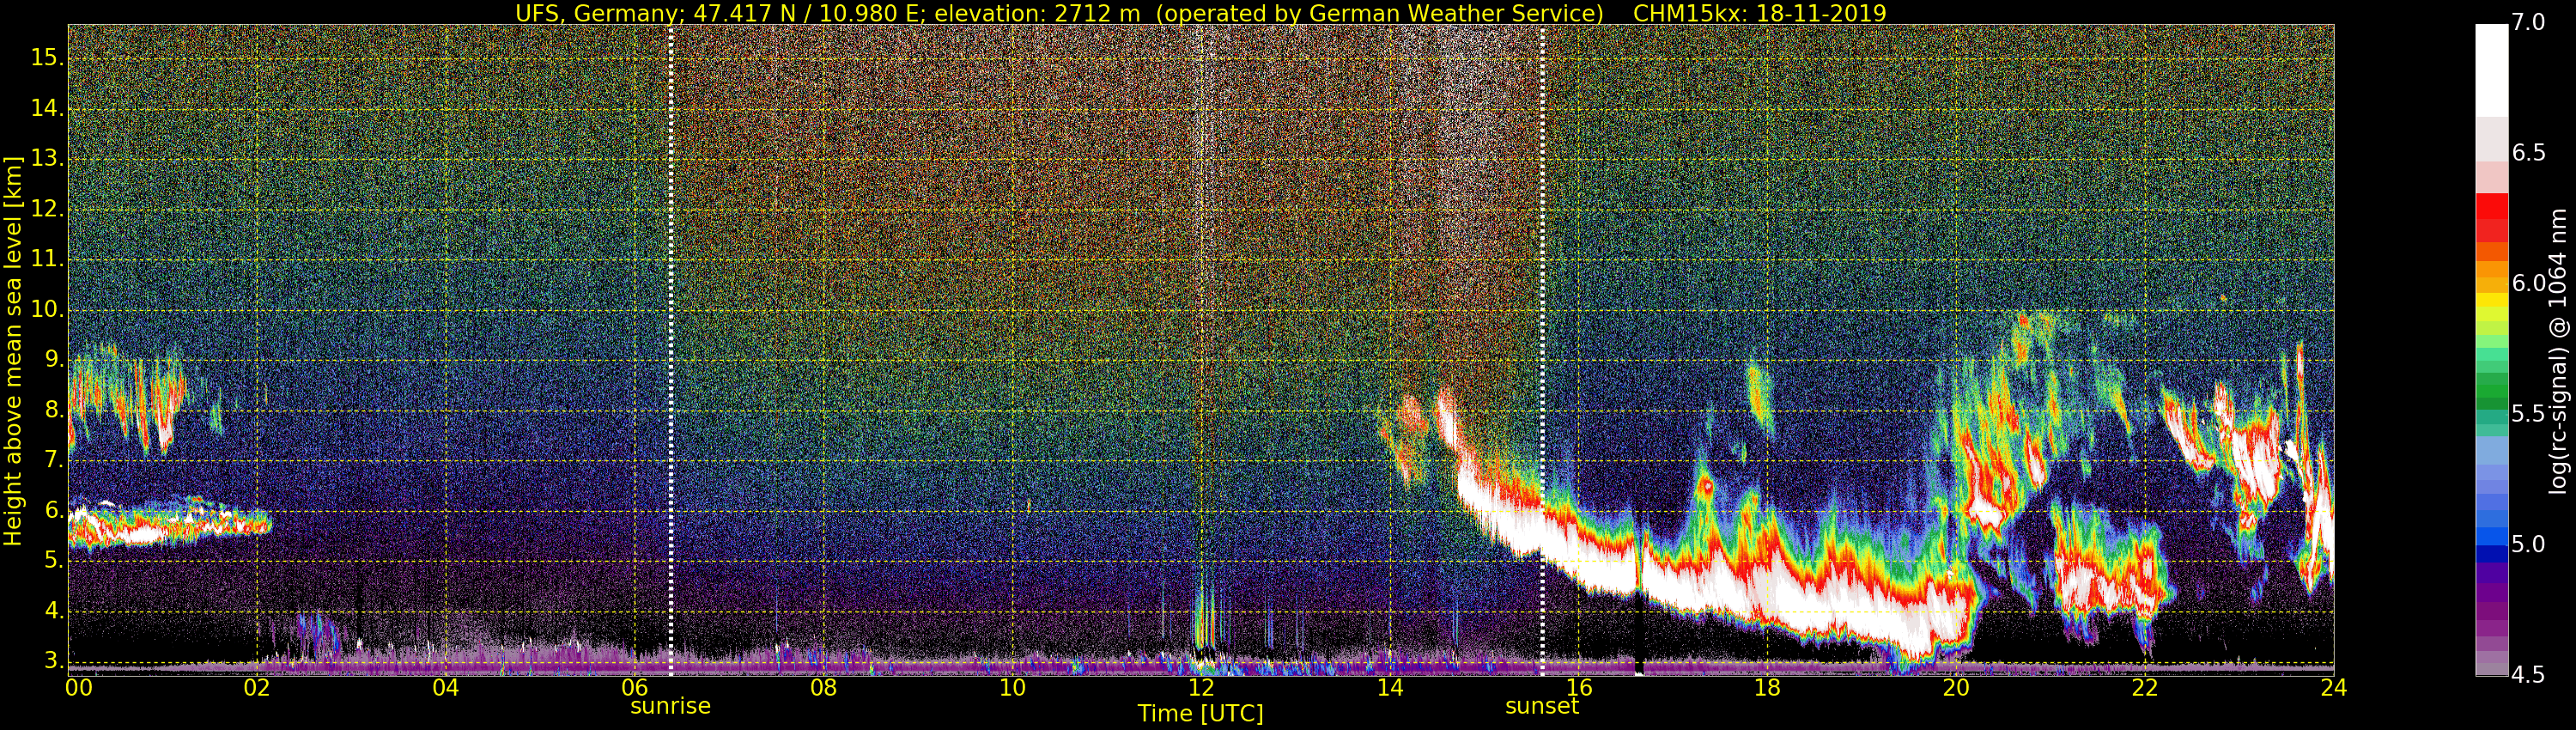Click the colorbar value '4.5'
The image size is (2576, 730).
click(x=2529, y=675)
